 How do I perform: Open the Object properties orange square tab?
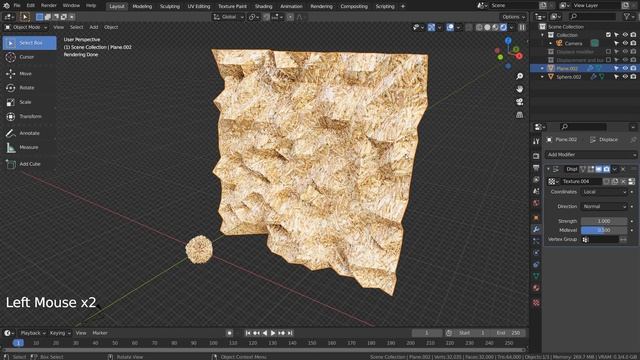coord(536,218)
